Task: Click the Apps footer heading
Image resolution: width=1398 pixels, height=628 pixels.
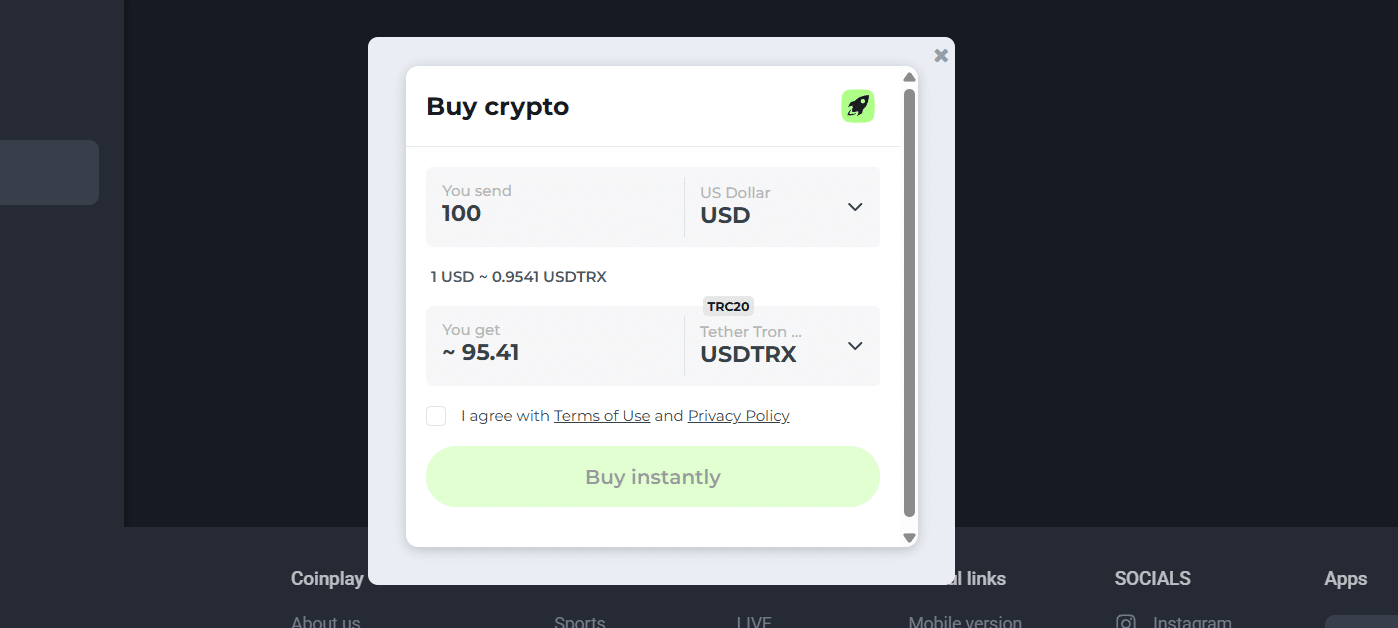Action: 1345,578
